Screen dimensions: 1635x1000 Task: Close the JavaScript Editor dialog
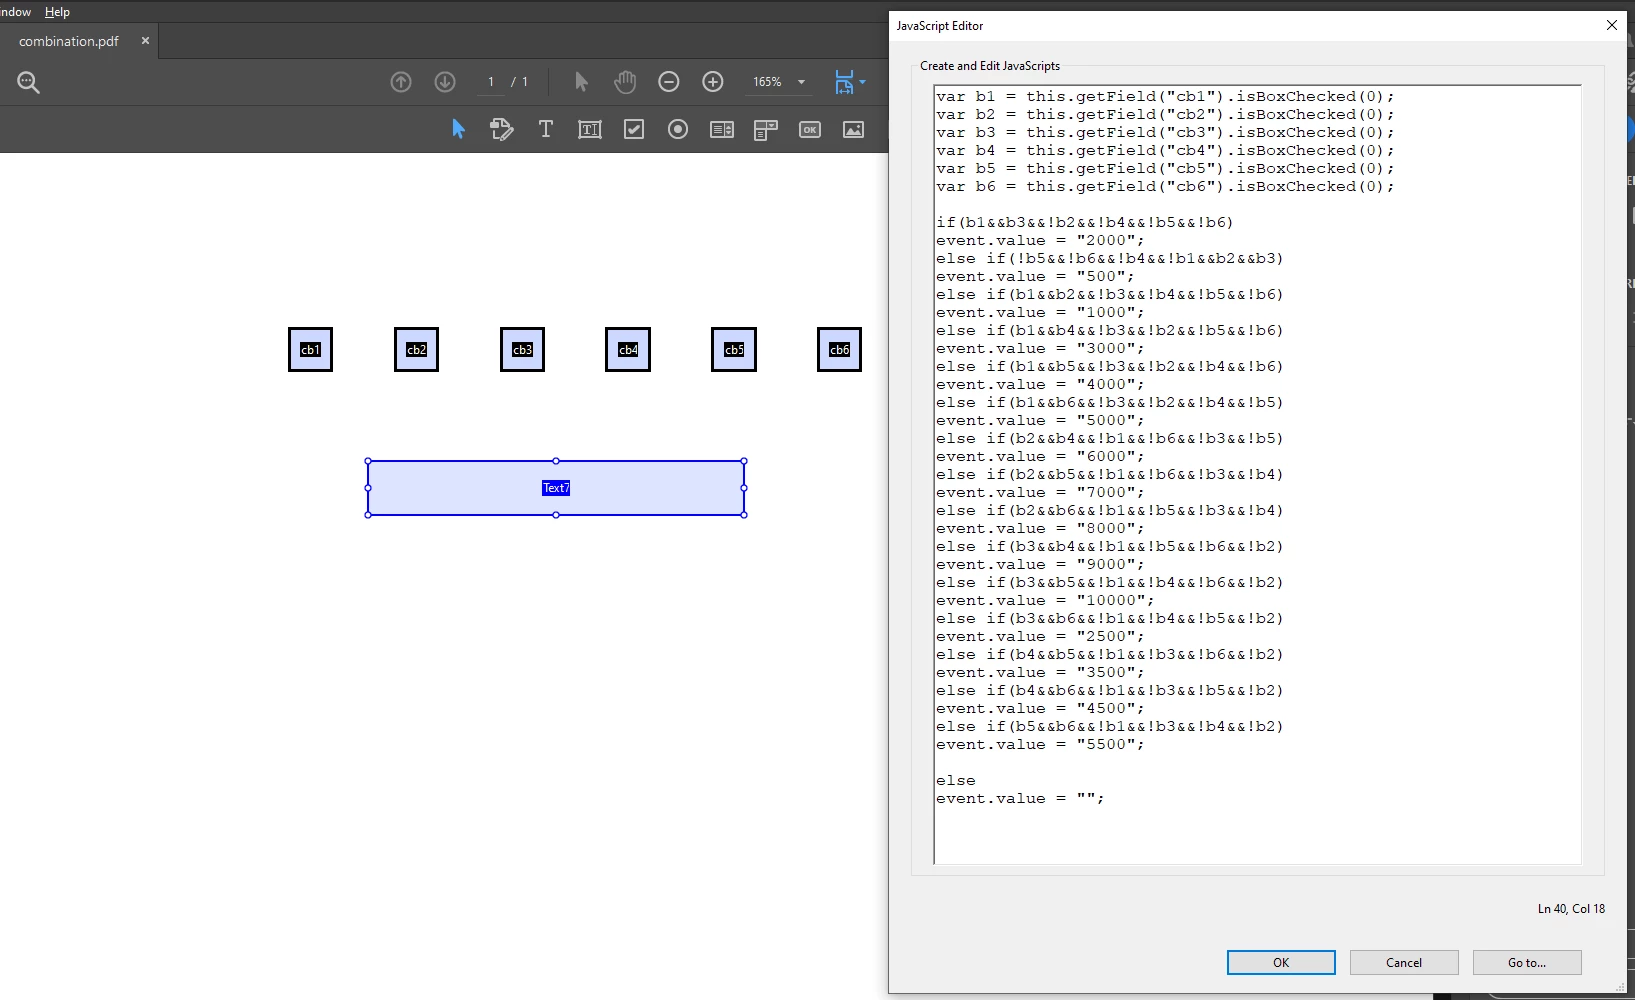(1612, 26)
